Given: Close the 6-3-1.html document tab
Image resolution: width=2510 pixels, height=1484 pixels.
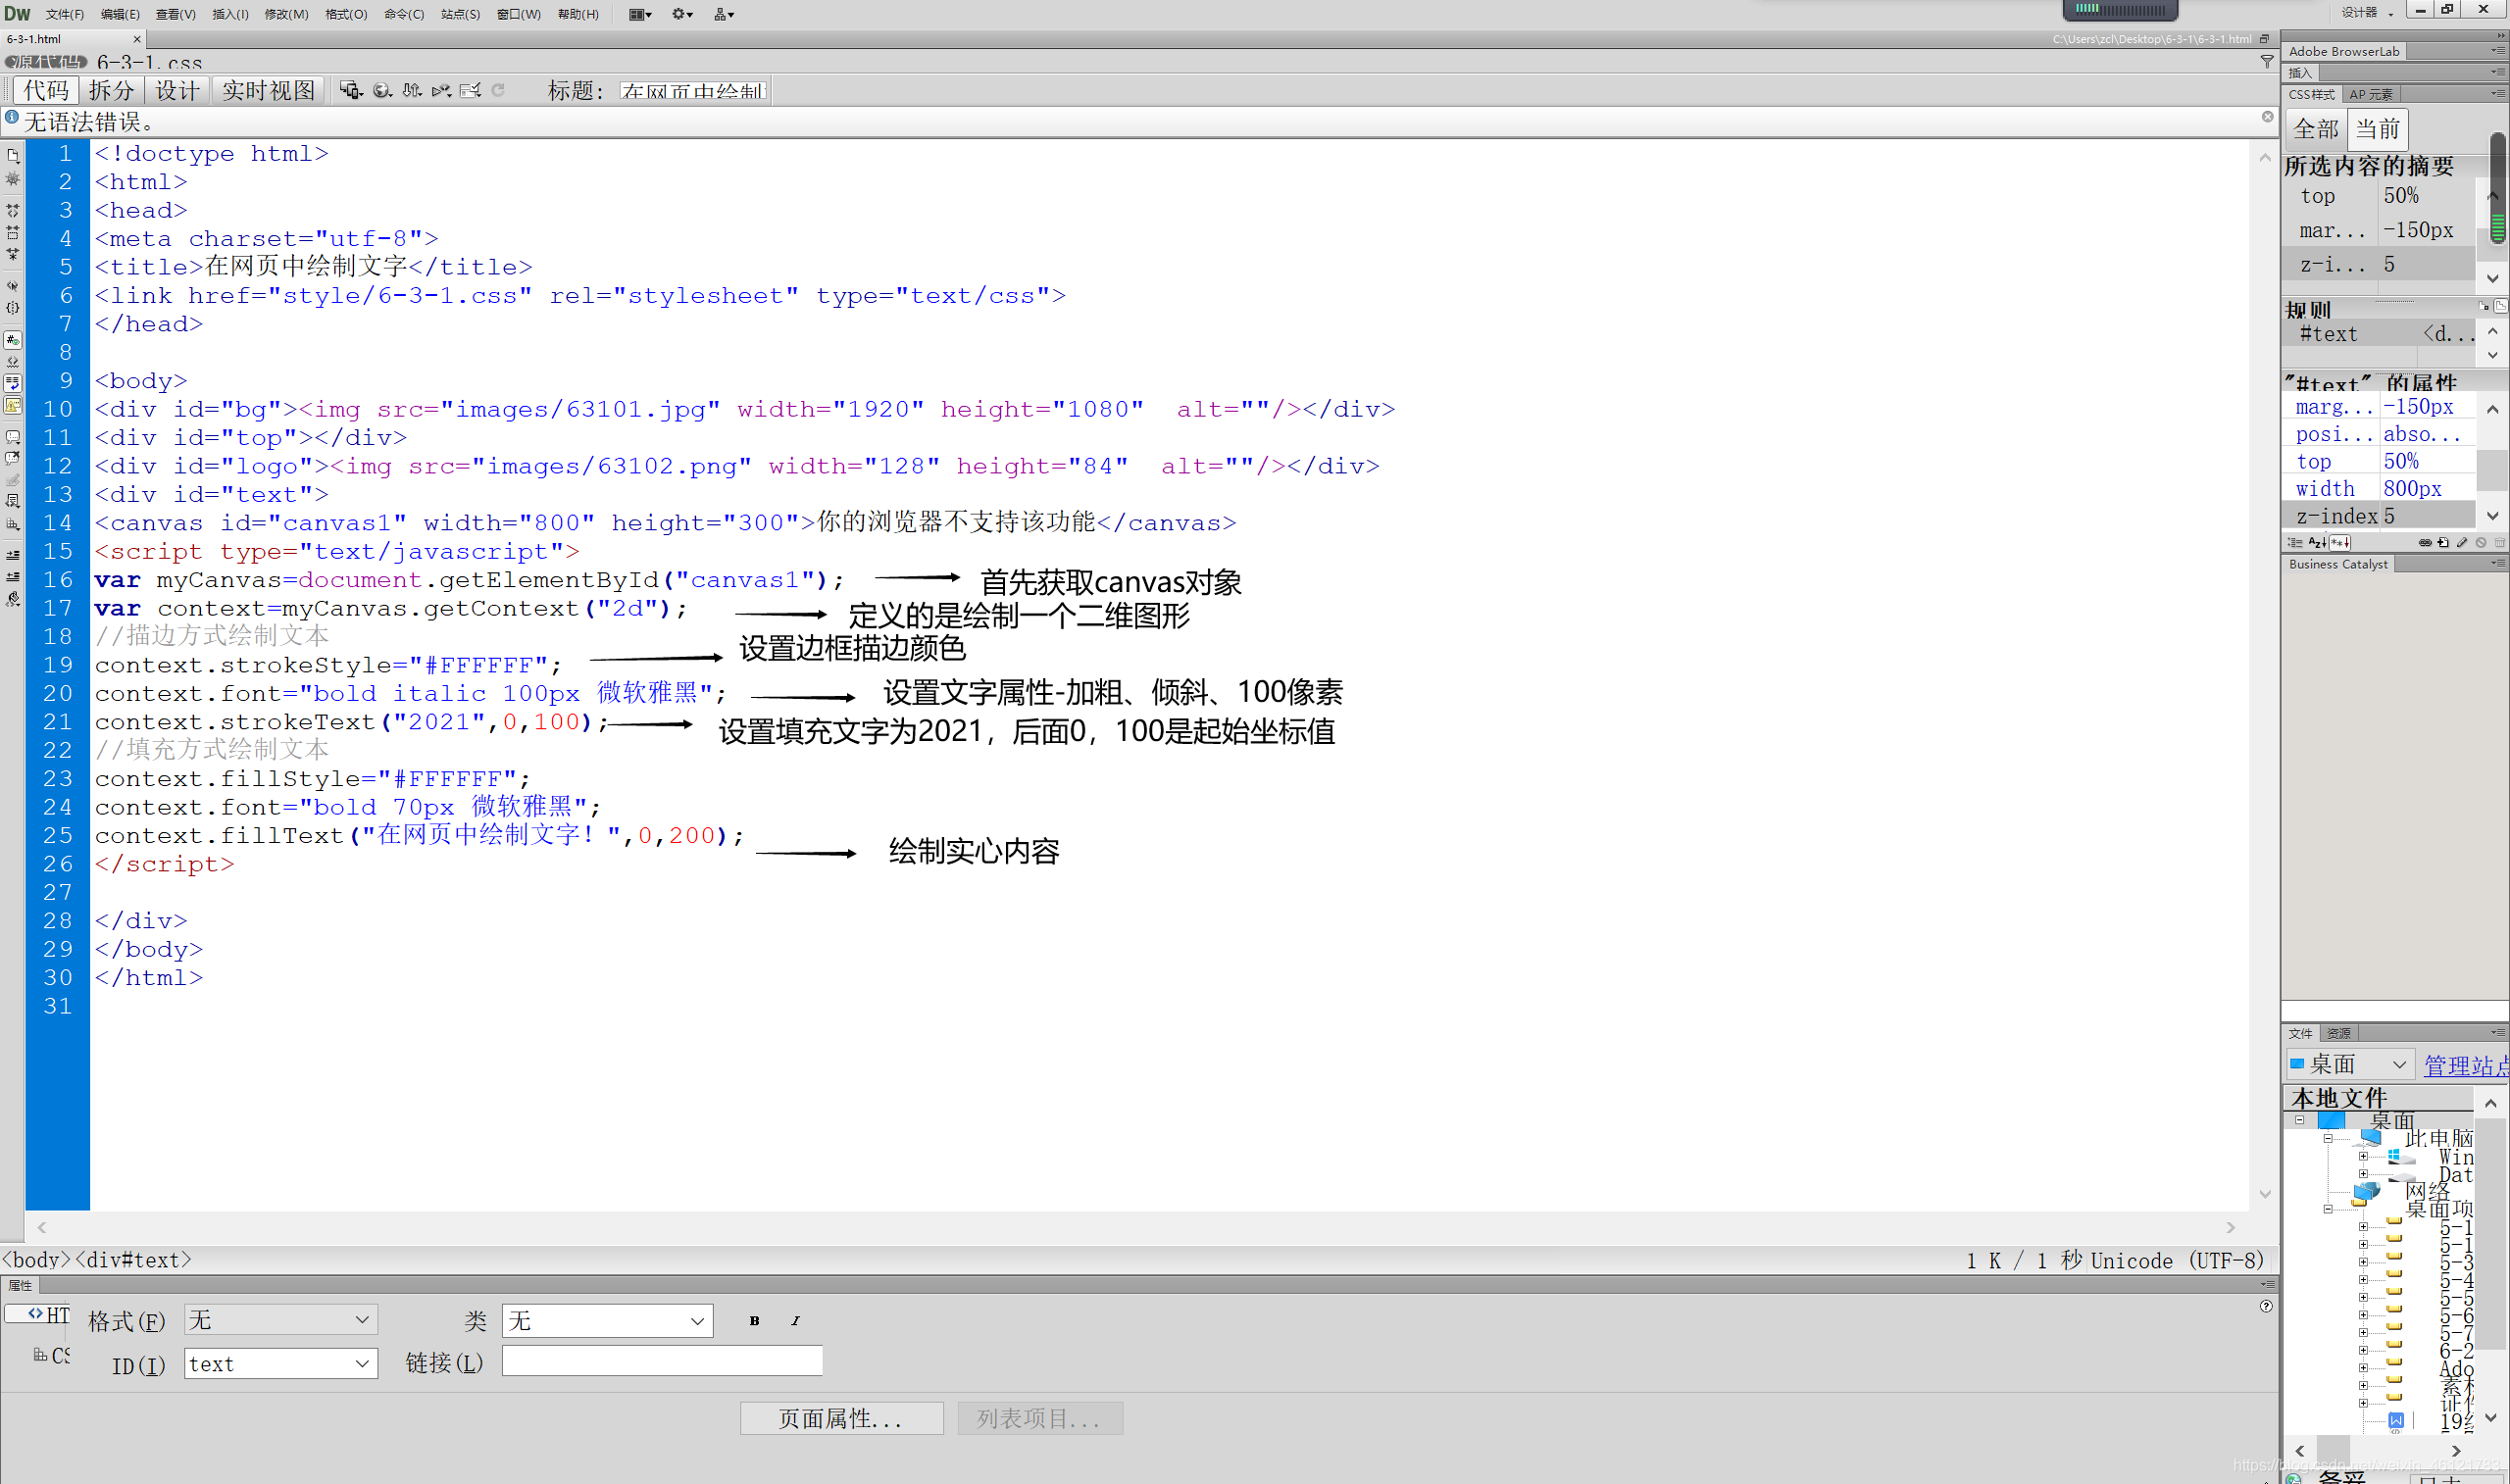Looking at the screenshot, I should pos(137,39).
